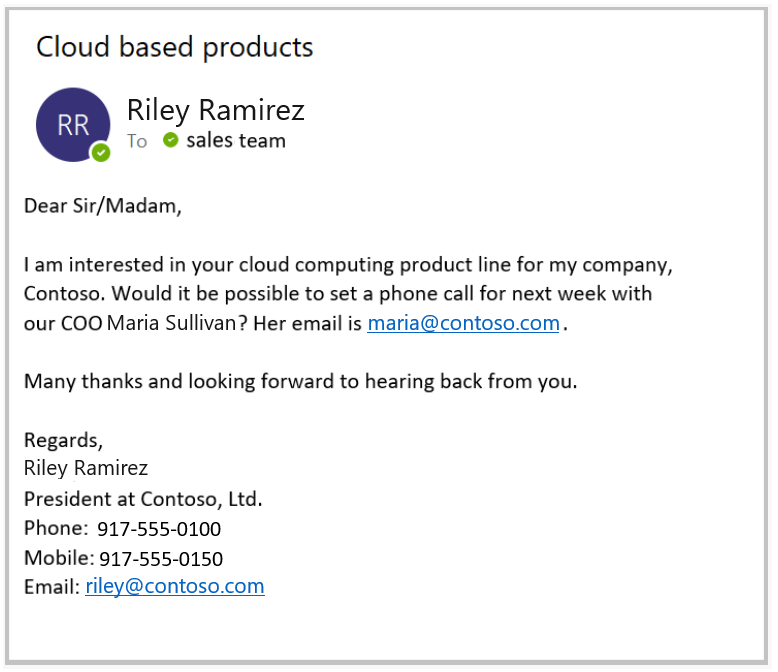Click the RR sender avatar circle

point(72,125)
